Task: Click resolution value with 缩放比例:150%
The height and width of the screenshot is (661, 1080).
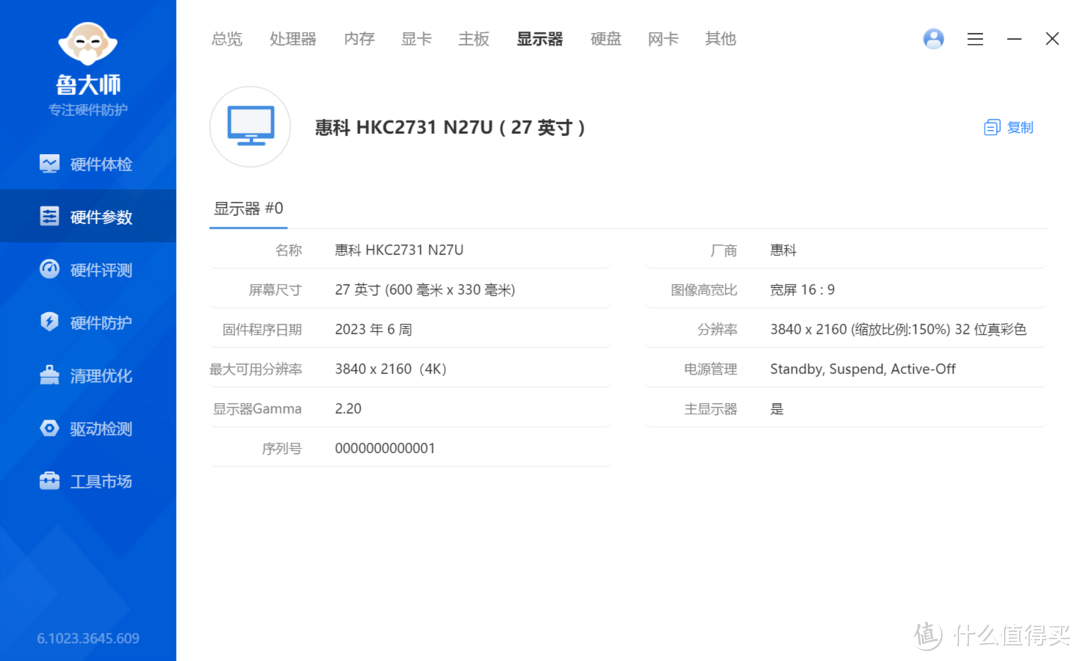Action: tap(898, 329)
